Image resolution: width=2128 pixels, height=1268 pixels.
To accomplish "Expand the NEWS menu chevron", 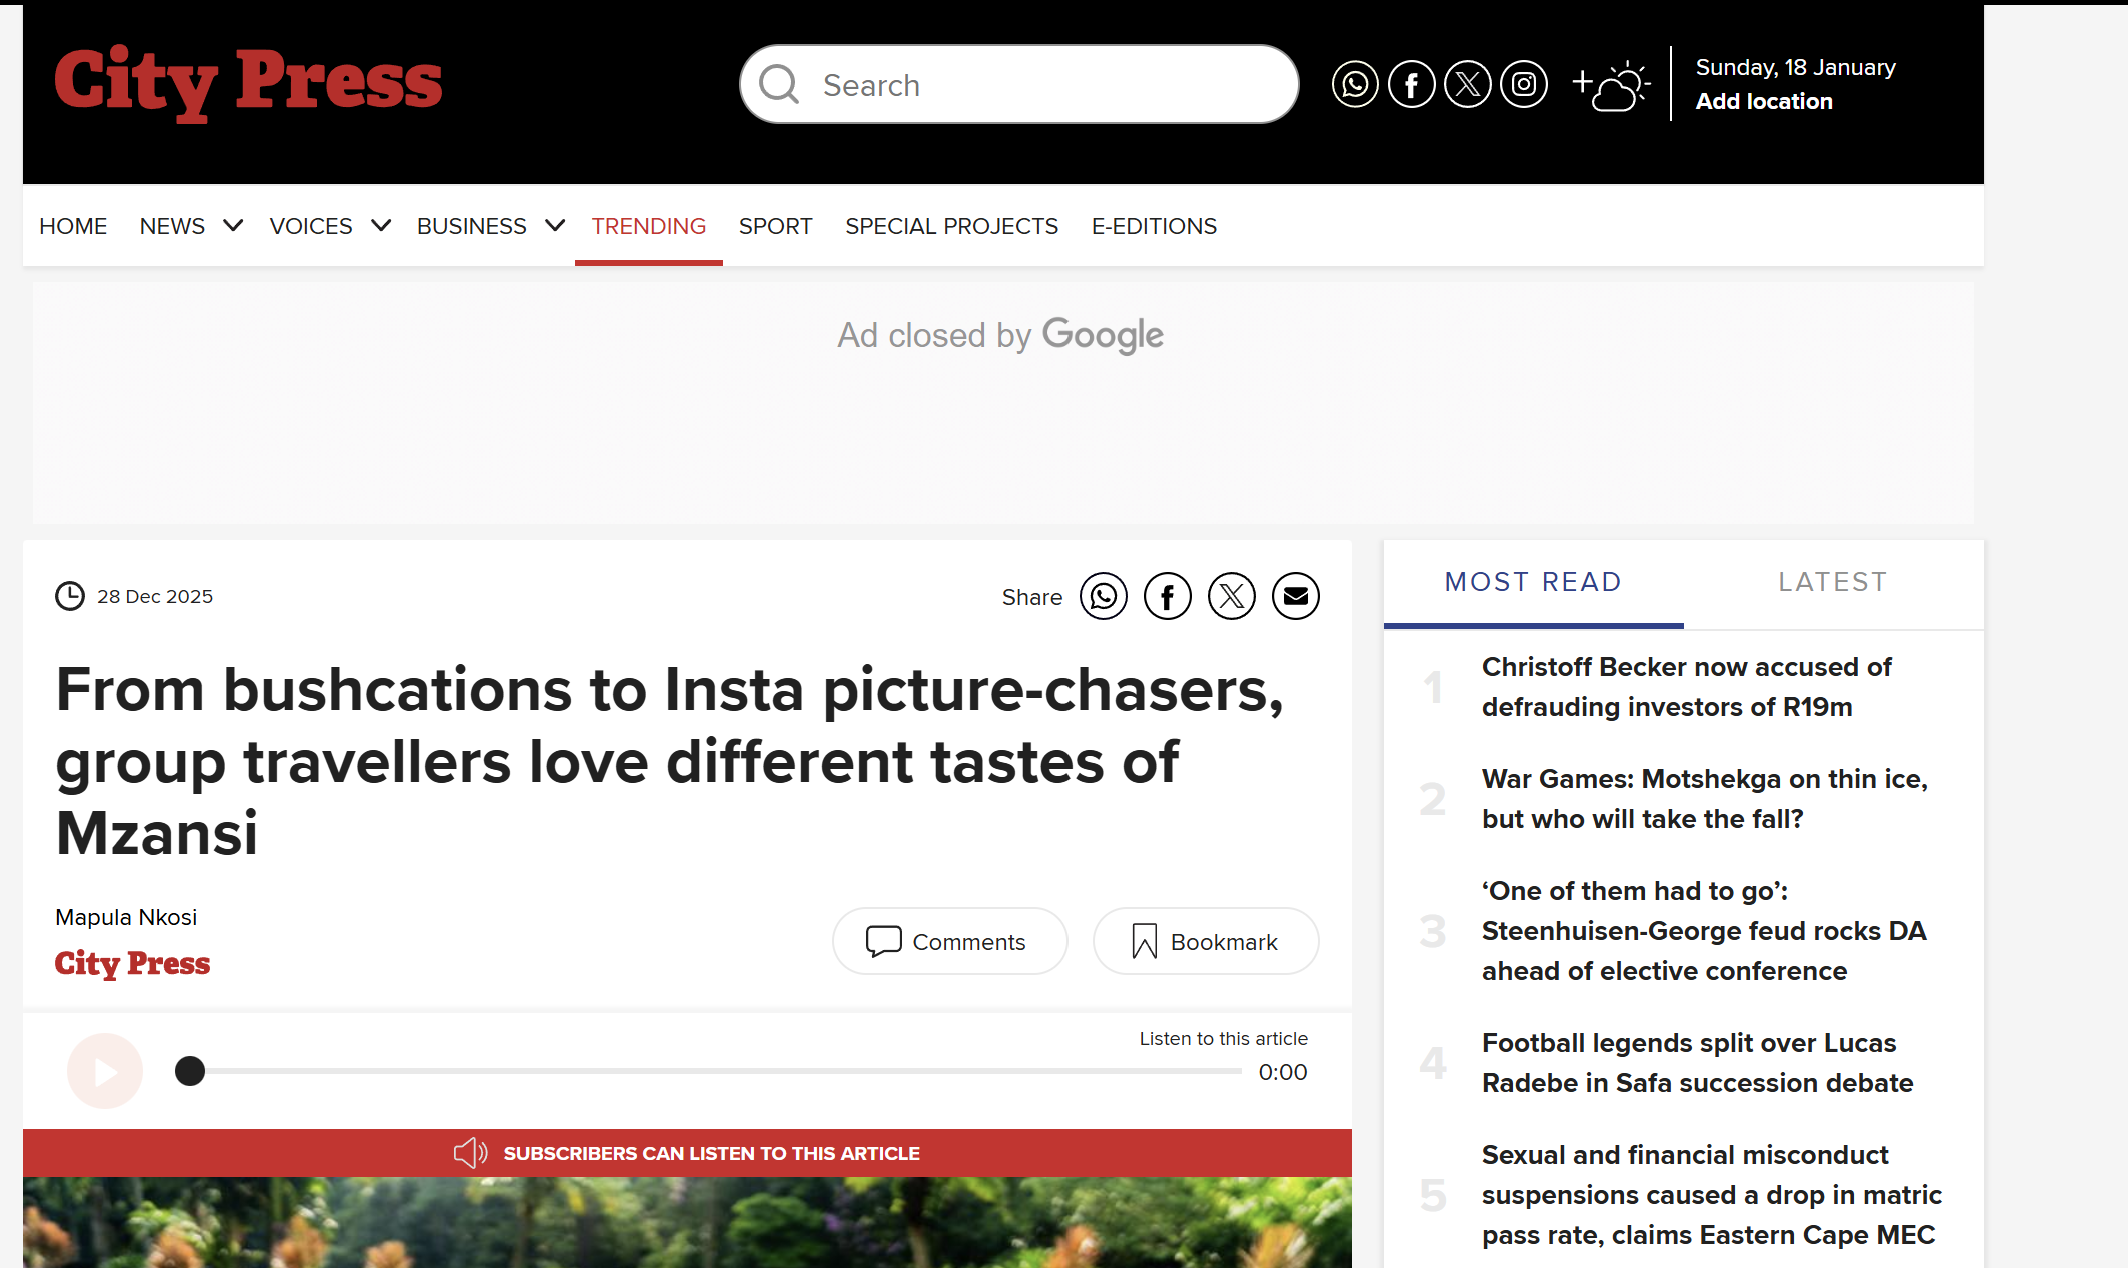I will coord(233,226).
